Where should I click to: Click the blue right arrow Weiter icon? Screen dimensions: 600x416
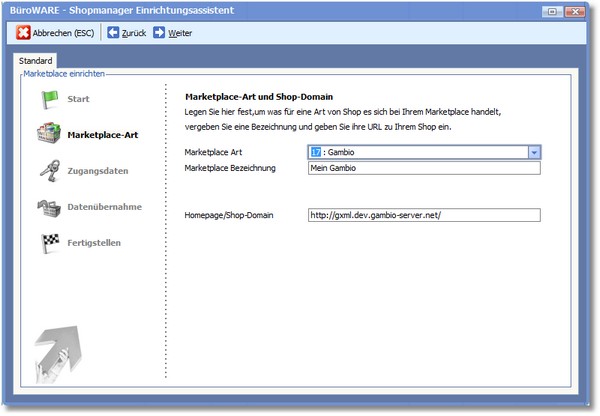[159, 33]
